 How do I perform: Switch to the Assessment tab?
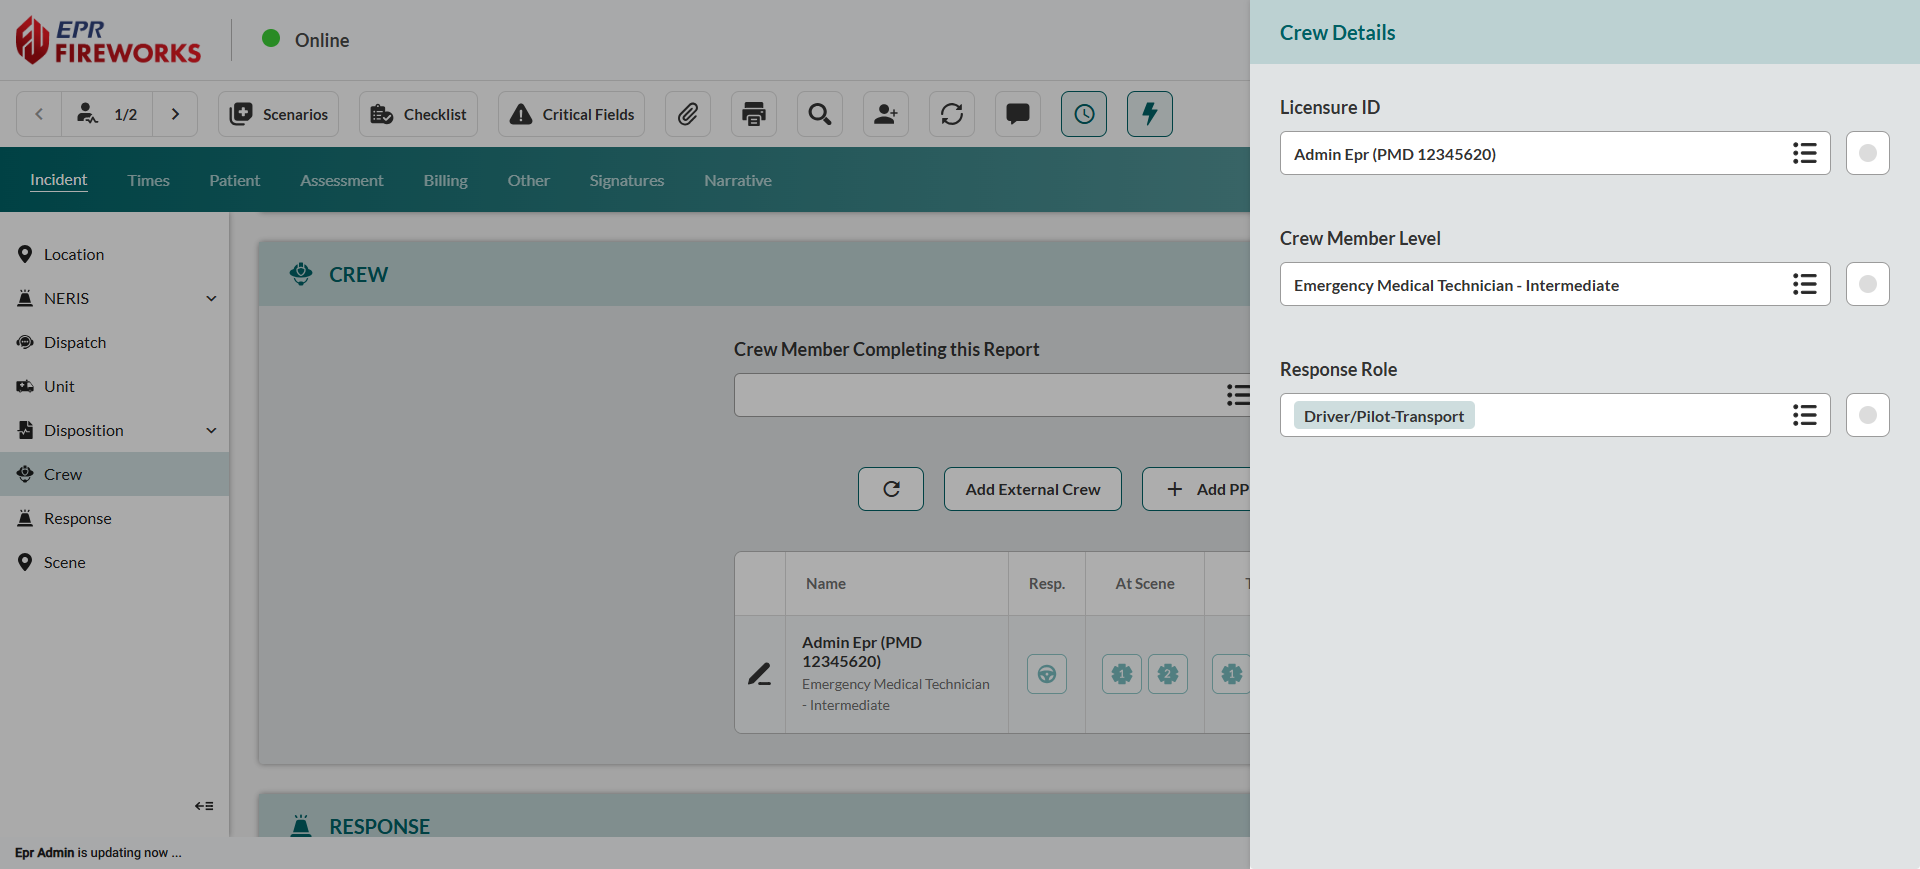pyautogui.click(x=341, y=180)
